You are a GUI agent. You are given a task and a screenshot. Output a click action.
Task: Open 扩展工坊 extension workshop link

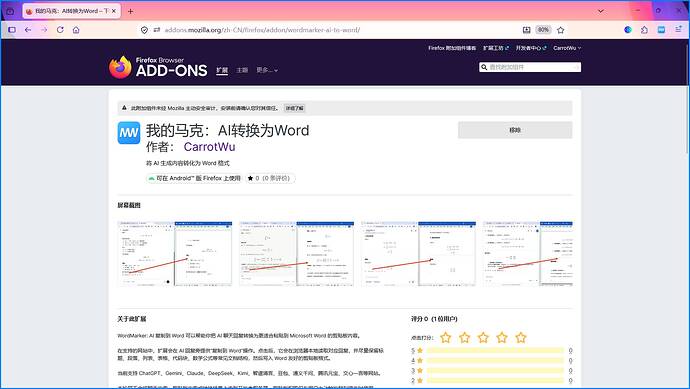coord(495,48)
